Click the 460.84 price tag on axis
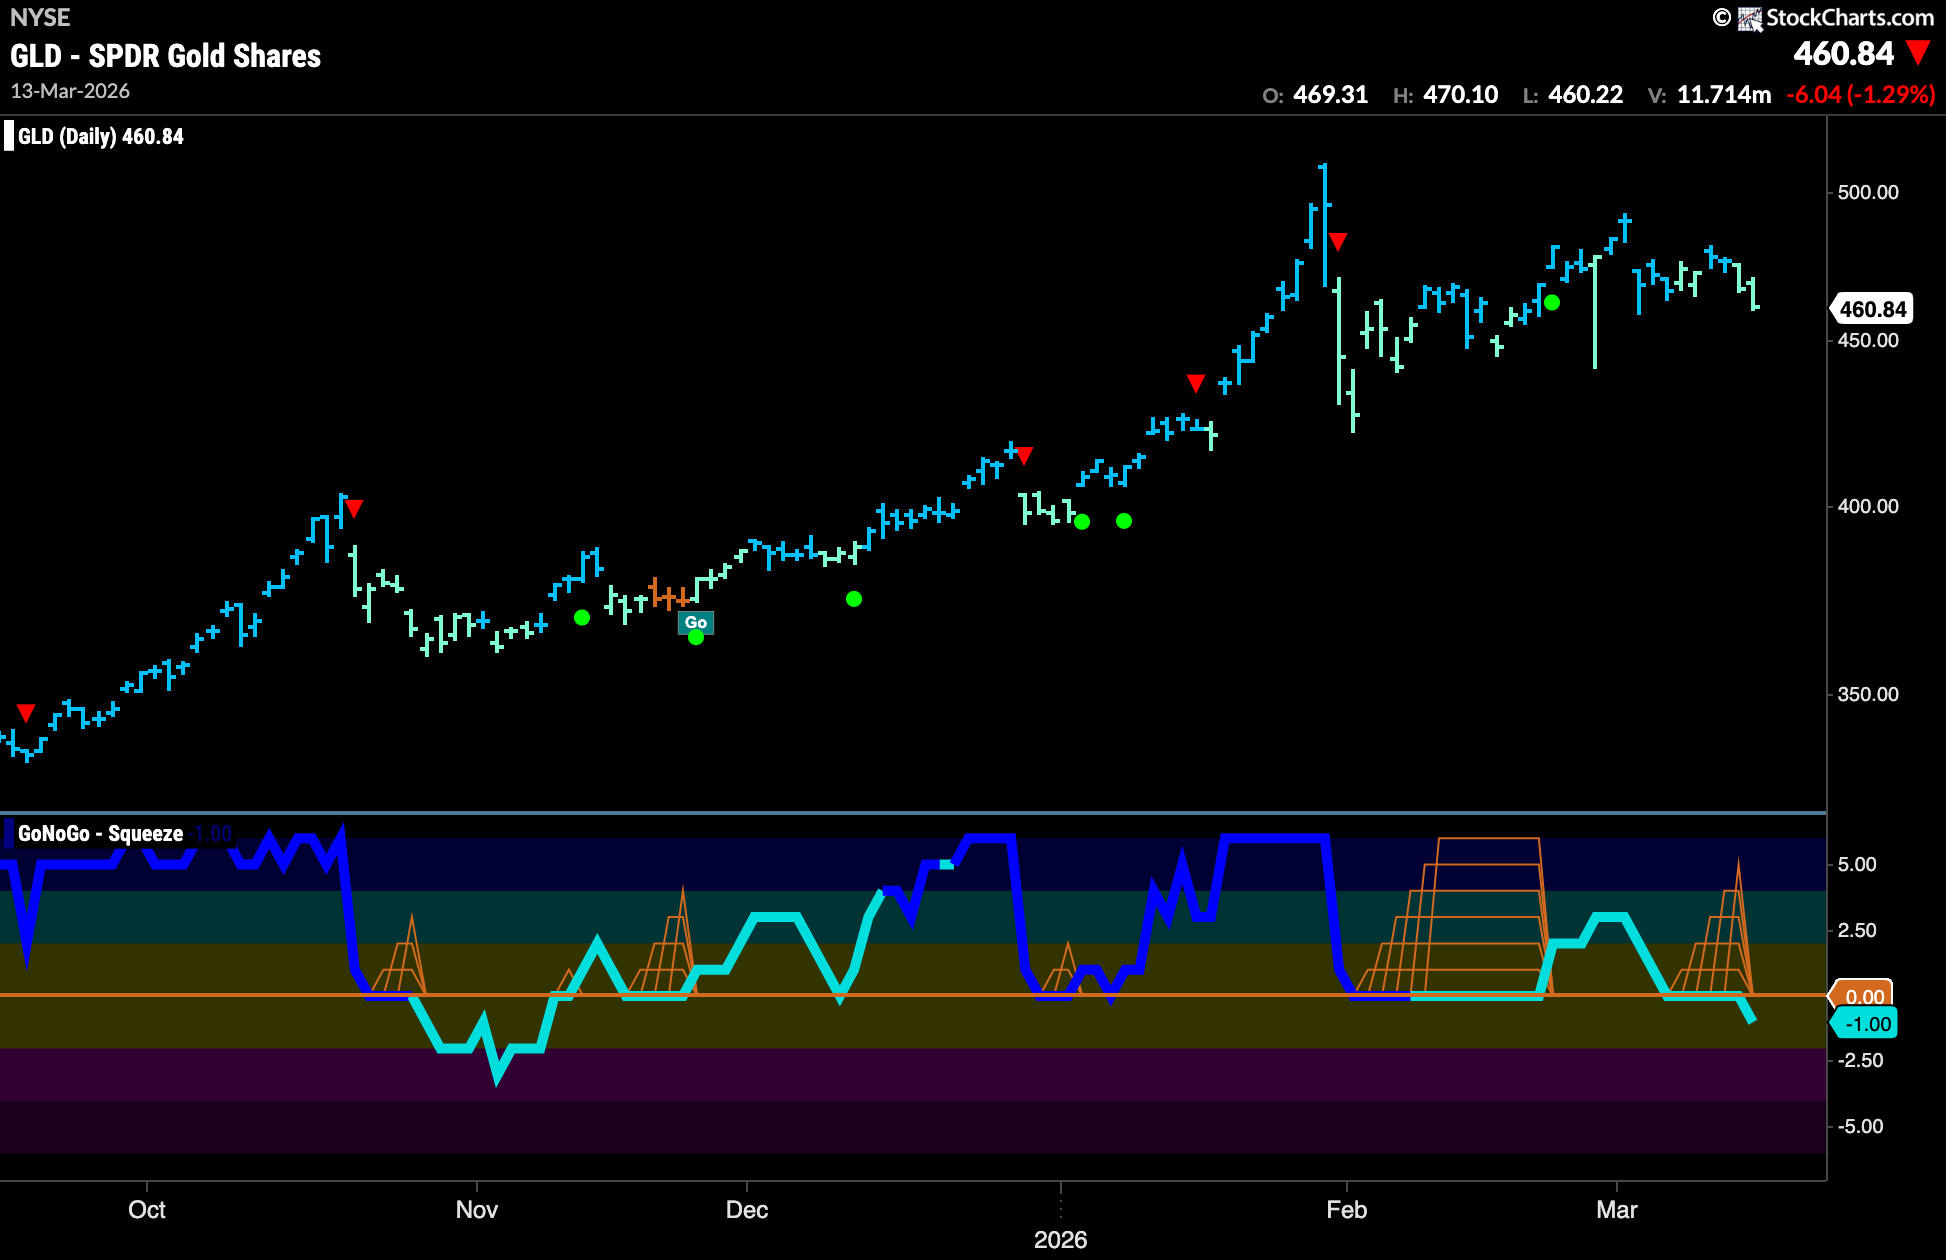The height and width of the screenshot is (1260, 1946). (x=1872, y=309)
